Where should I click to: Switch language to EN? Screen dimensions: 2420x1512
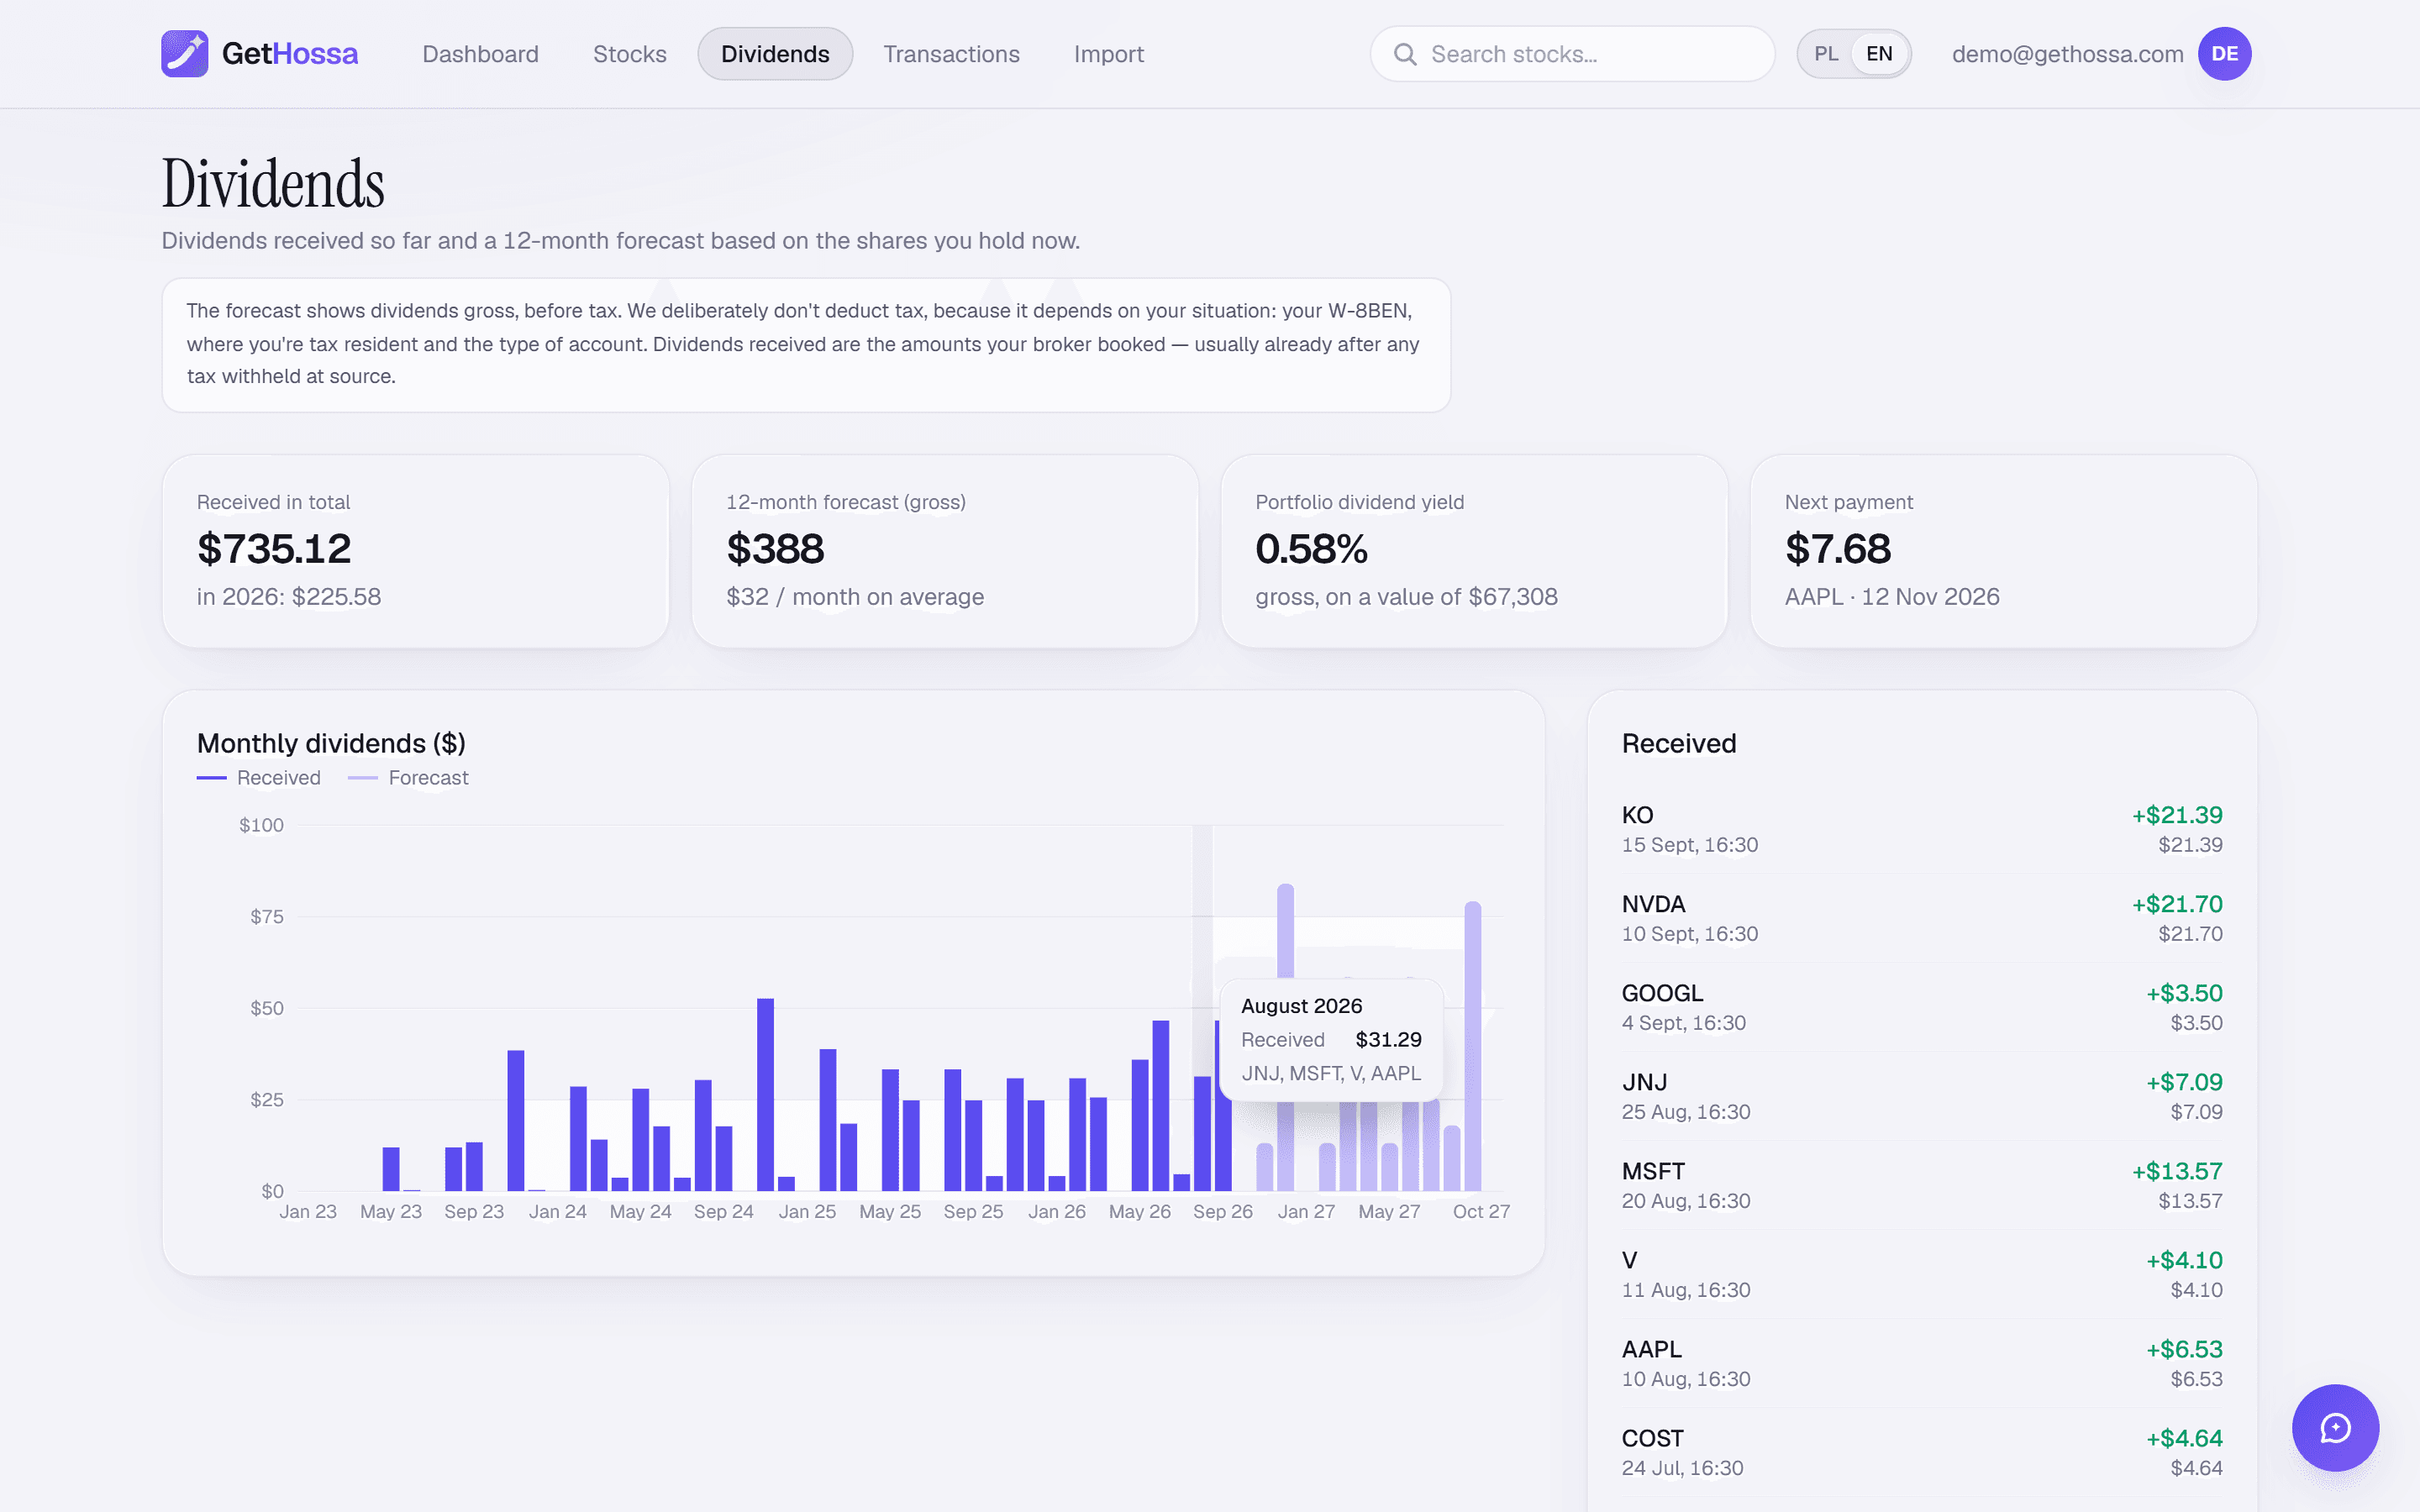coord(1879,54)
